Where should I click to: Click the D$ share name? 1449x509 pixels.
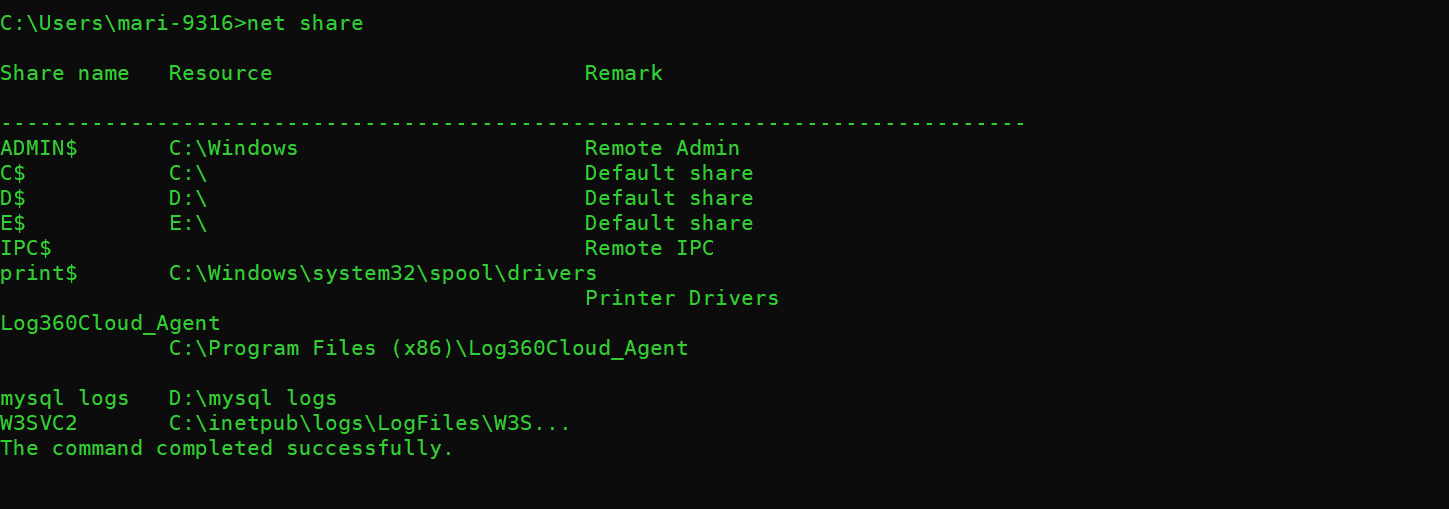click(x=13, y=198)
